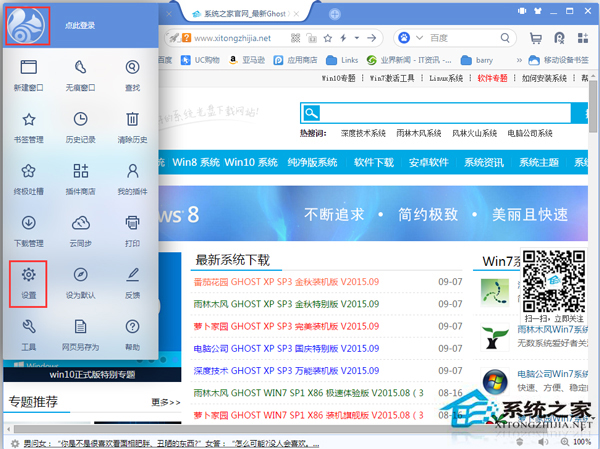Select 打印 print option

coord(132,231)
